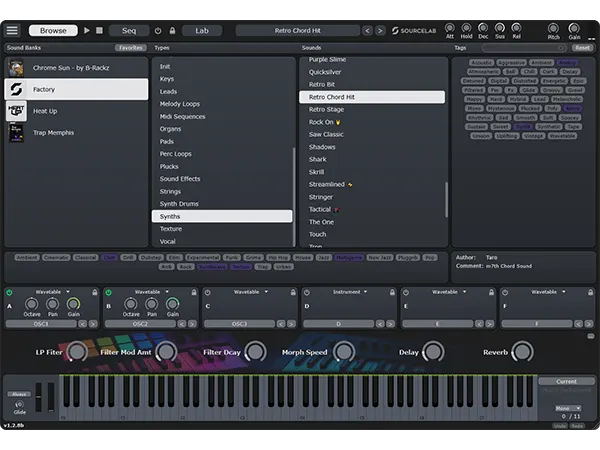Stop playback with the square stop icon
This screenshot has width=600, height=450.
coord(99,30)
